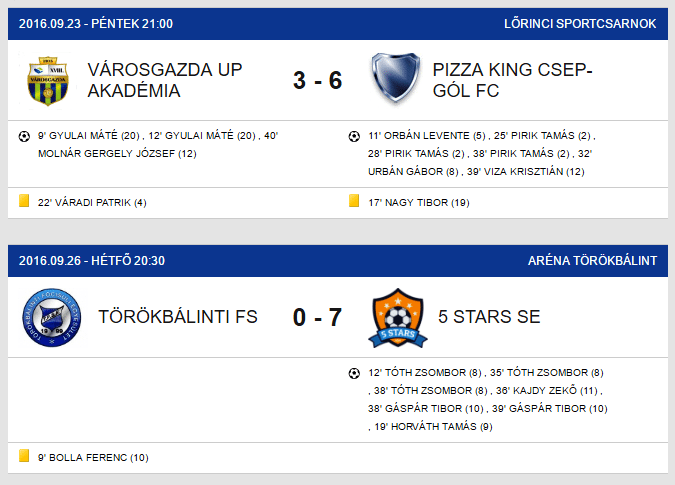Open the Városgazda UP Akadémia team name
Image resolution: width=675 pixels, height=485 pixels.
click(x=165, y=80)
